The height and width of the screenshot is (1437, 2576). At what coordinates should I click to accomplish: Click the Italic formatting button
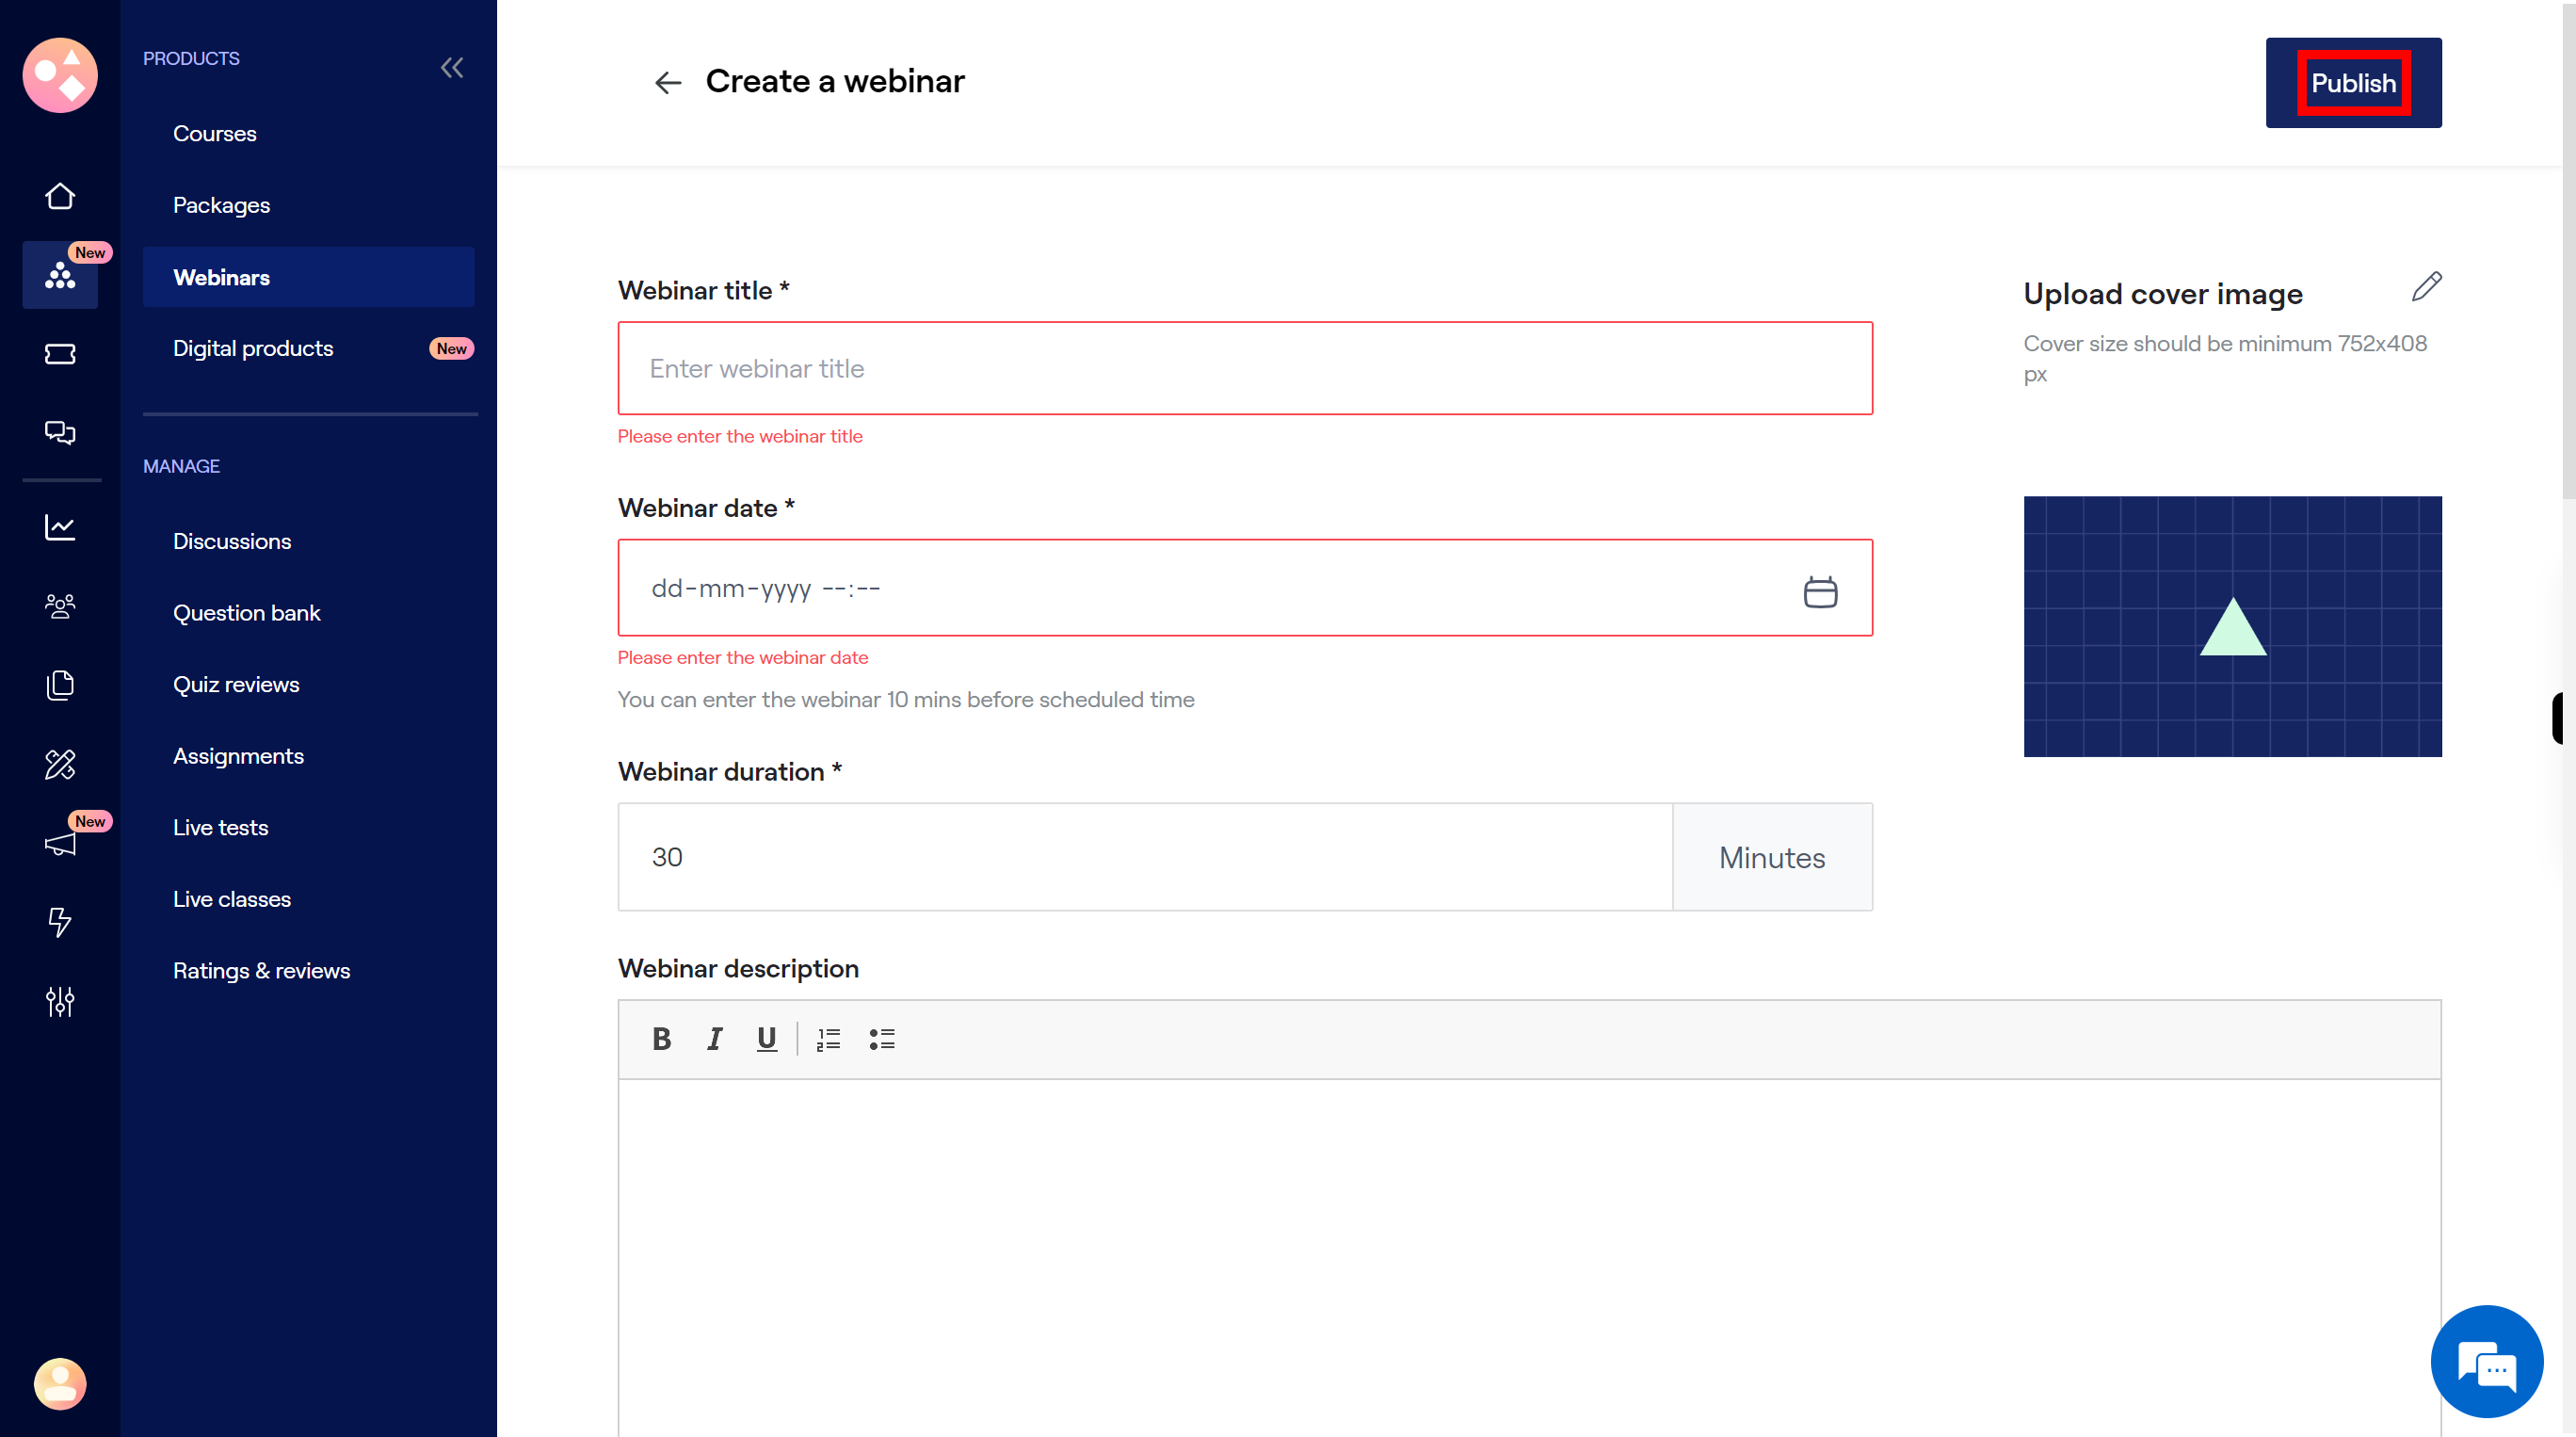713,1039
